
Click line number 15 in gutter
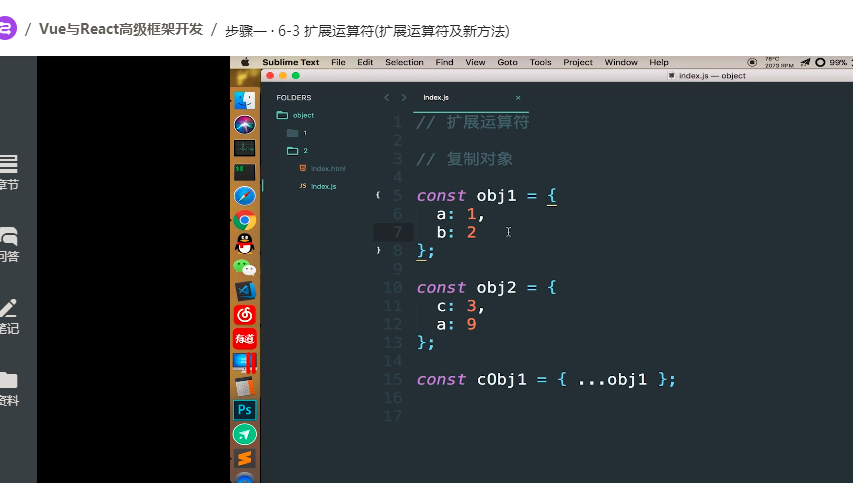393,379
